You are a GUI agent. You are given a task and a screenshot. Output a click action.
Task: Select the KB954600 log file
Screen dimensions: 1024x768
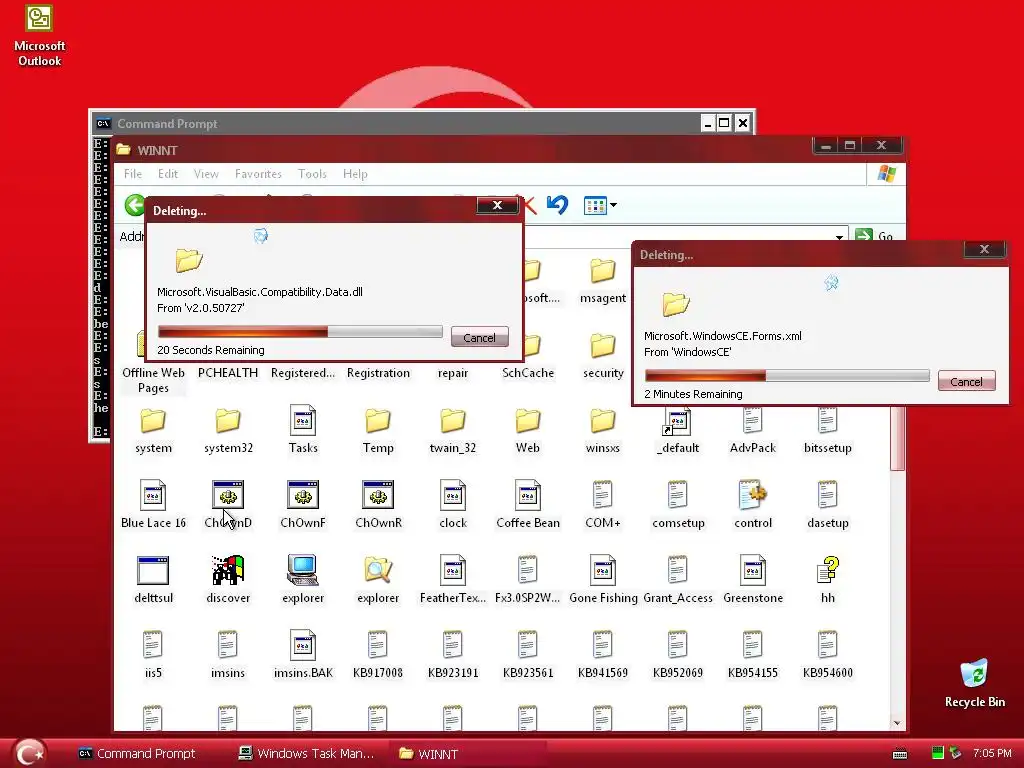point(827,645)
